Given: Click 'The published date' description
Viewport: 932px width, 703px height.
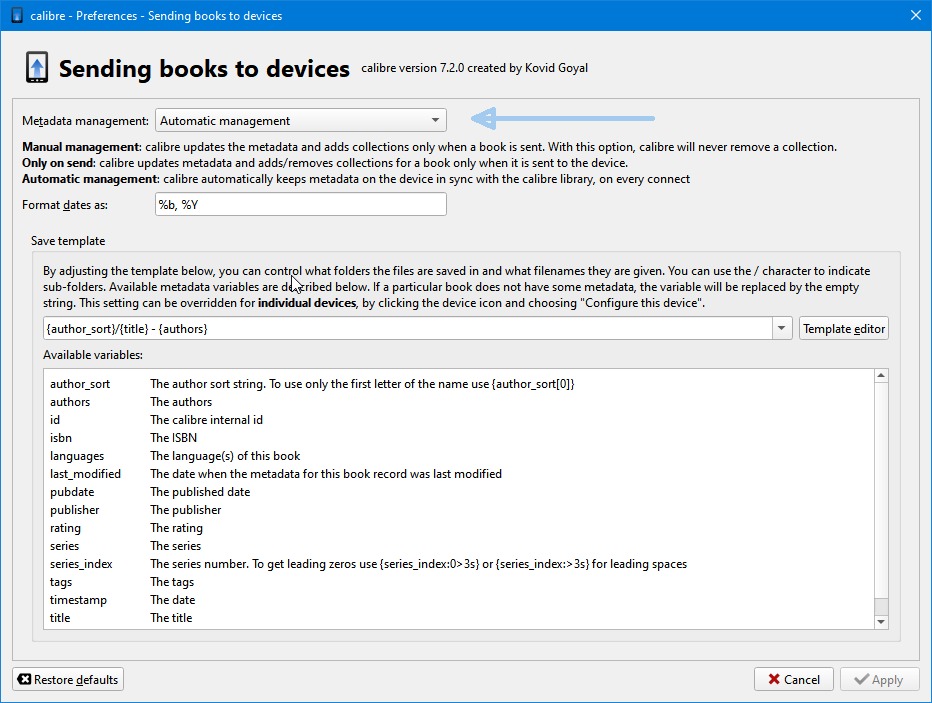Looking at the screenshot, I should coord(200,492).
